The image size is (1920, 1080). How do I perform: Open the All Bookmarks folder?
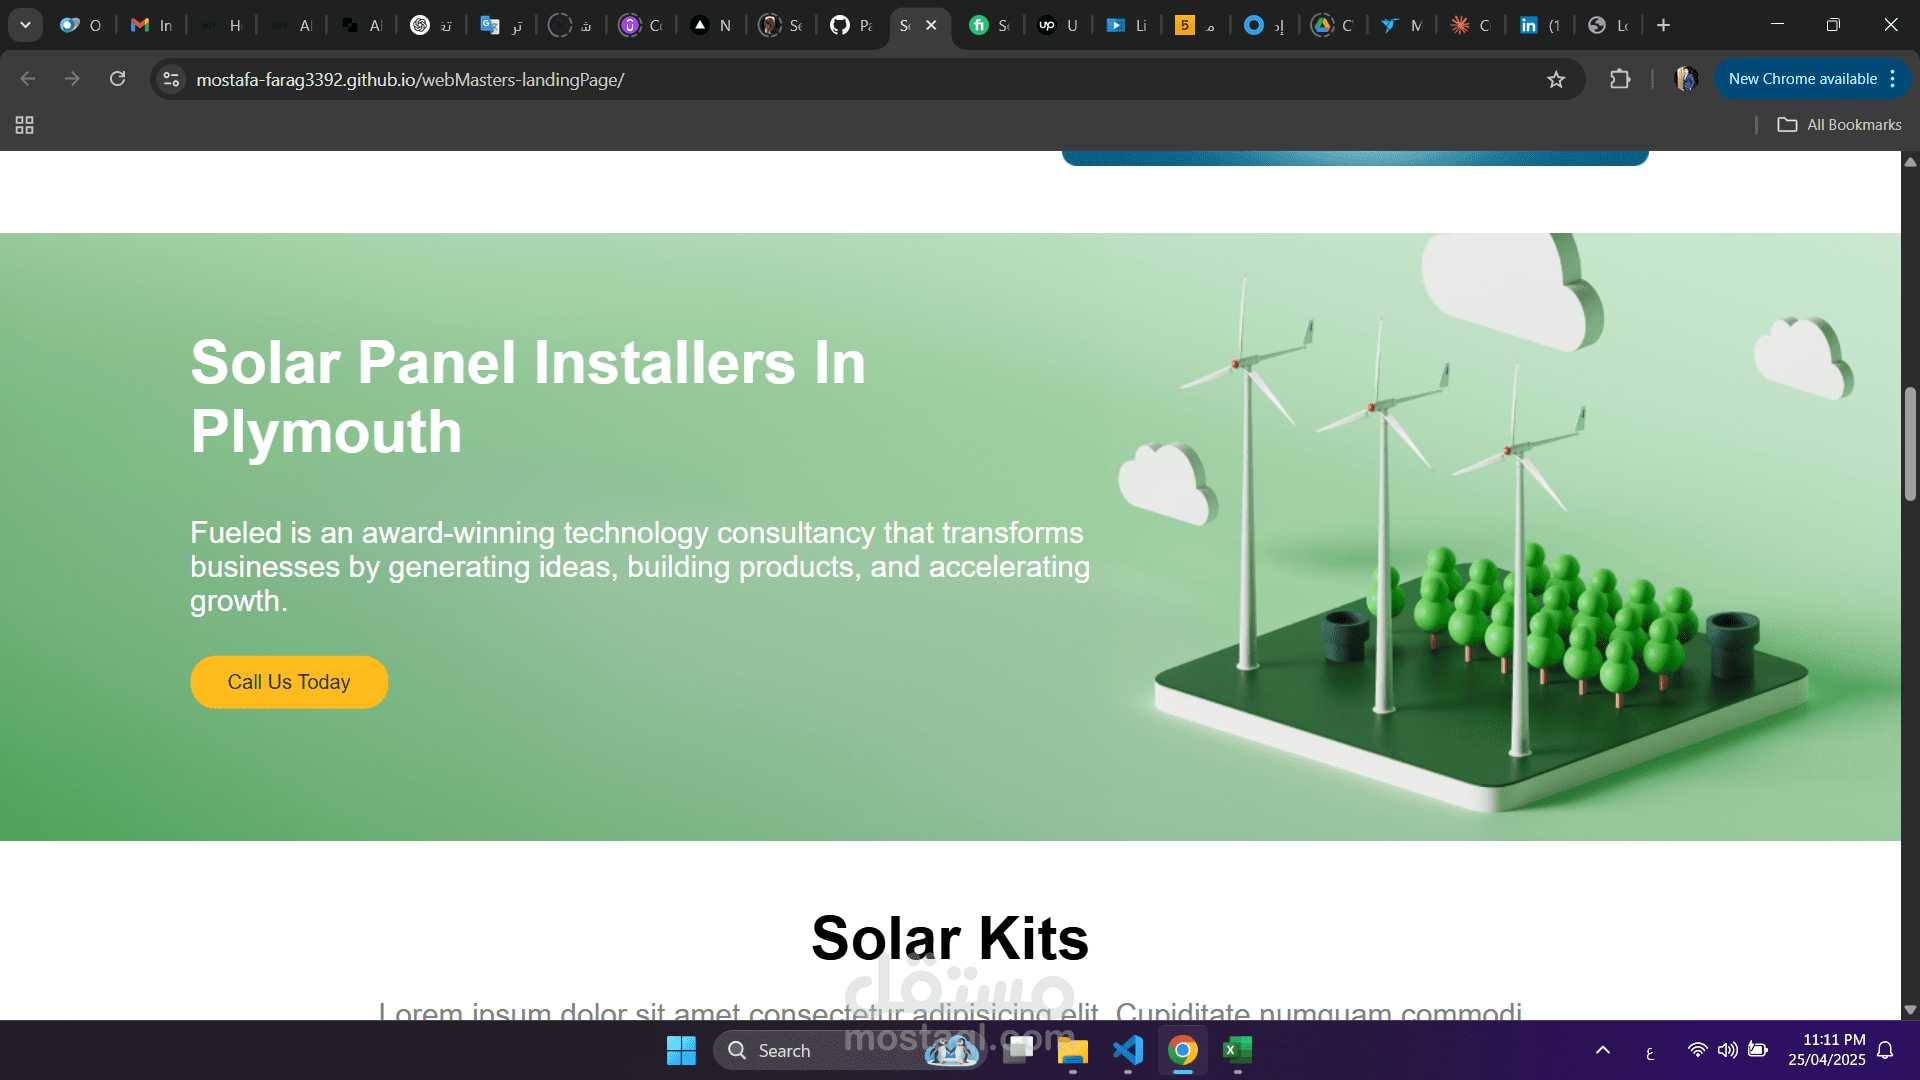1839,125
